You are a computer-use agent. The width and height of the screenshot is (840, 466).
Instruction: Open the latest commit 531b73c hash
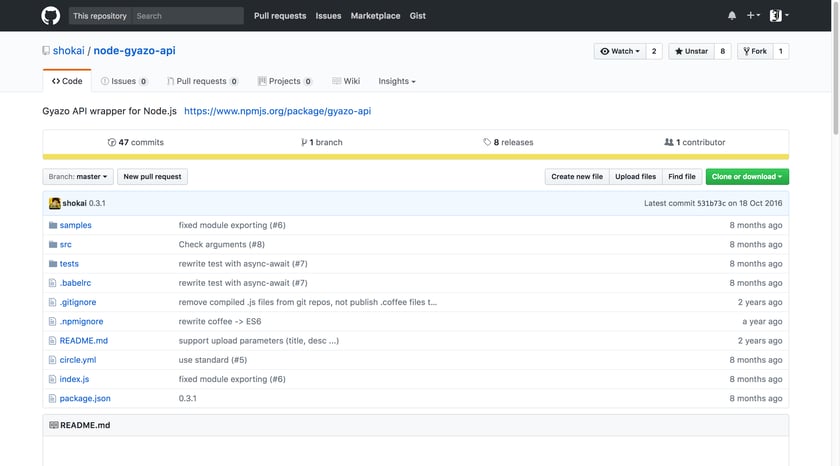711,204
